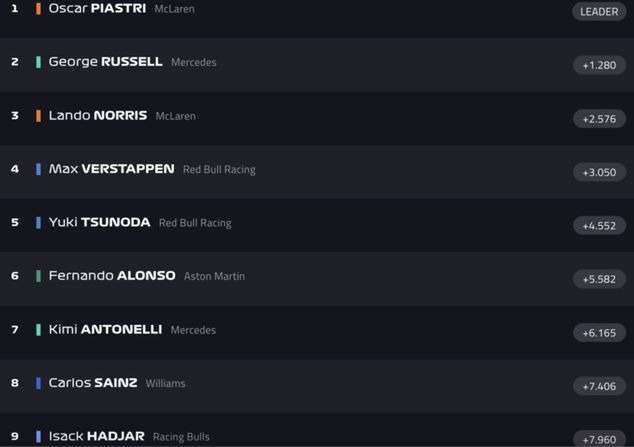Click the LEADER badge for Oscar Piastri

point(599,12)
